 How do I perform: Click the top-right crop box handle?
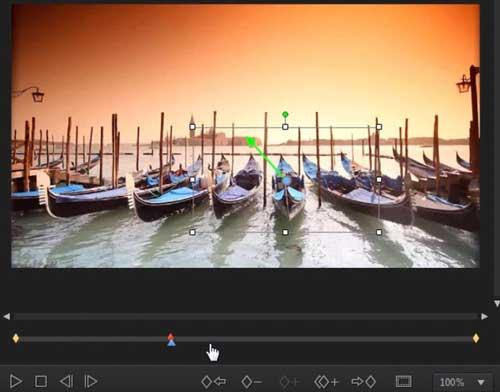coord(379,127)
